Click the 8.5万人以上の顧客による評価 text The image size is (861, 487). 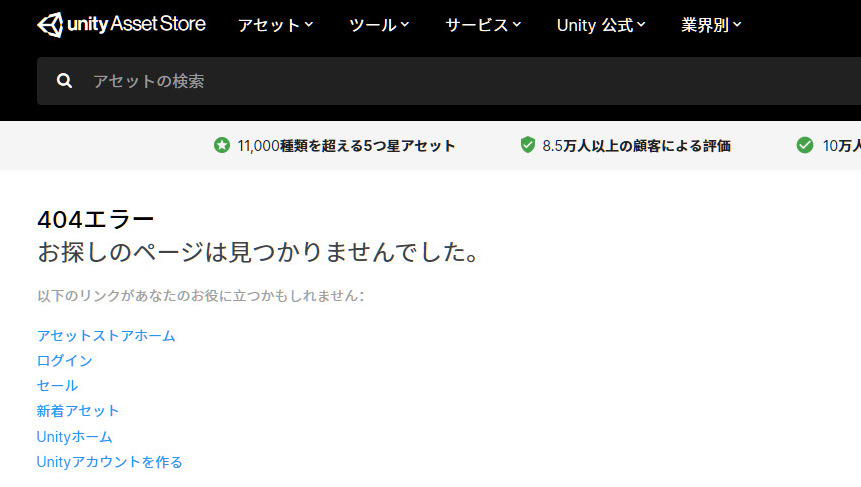point(636,145)
